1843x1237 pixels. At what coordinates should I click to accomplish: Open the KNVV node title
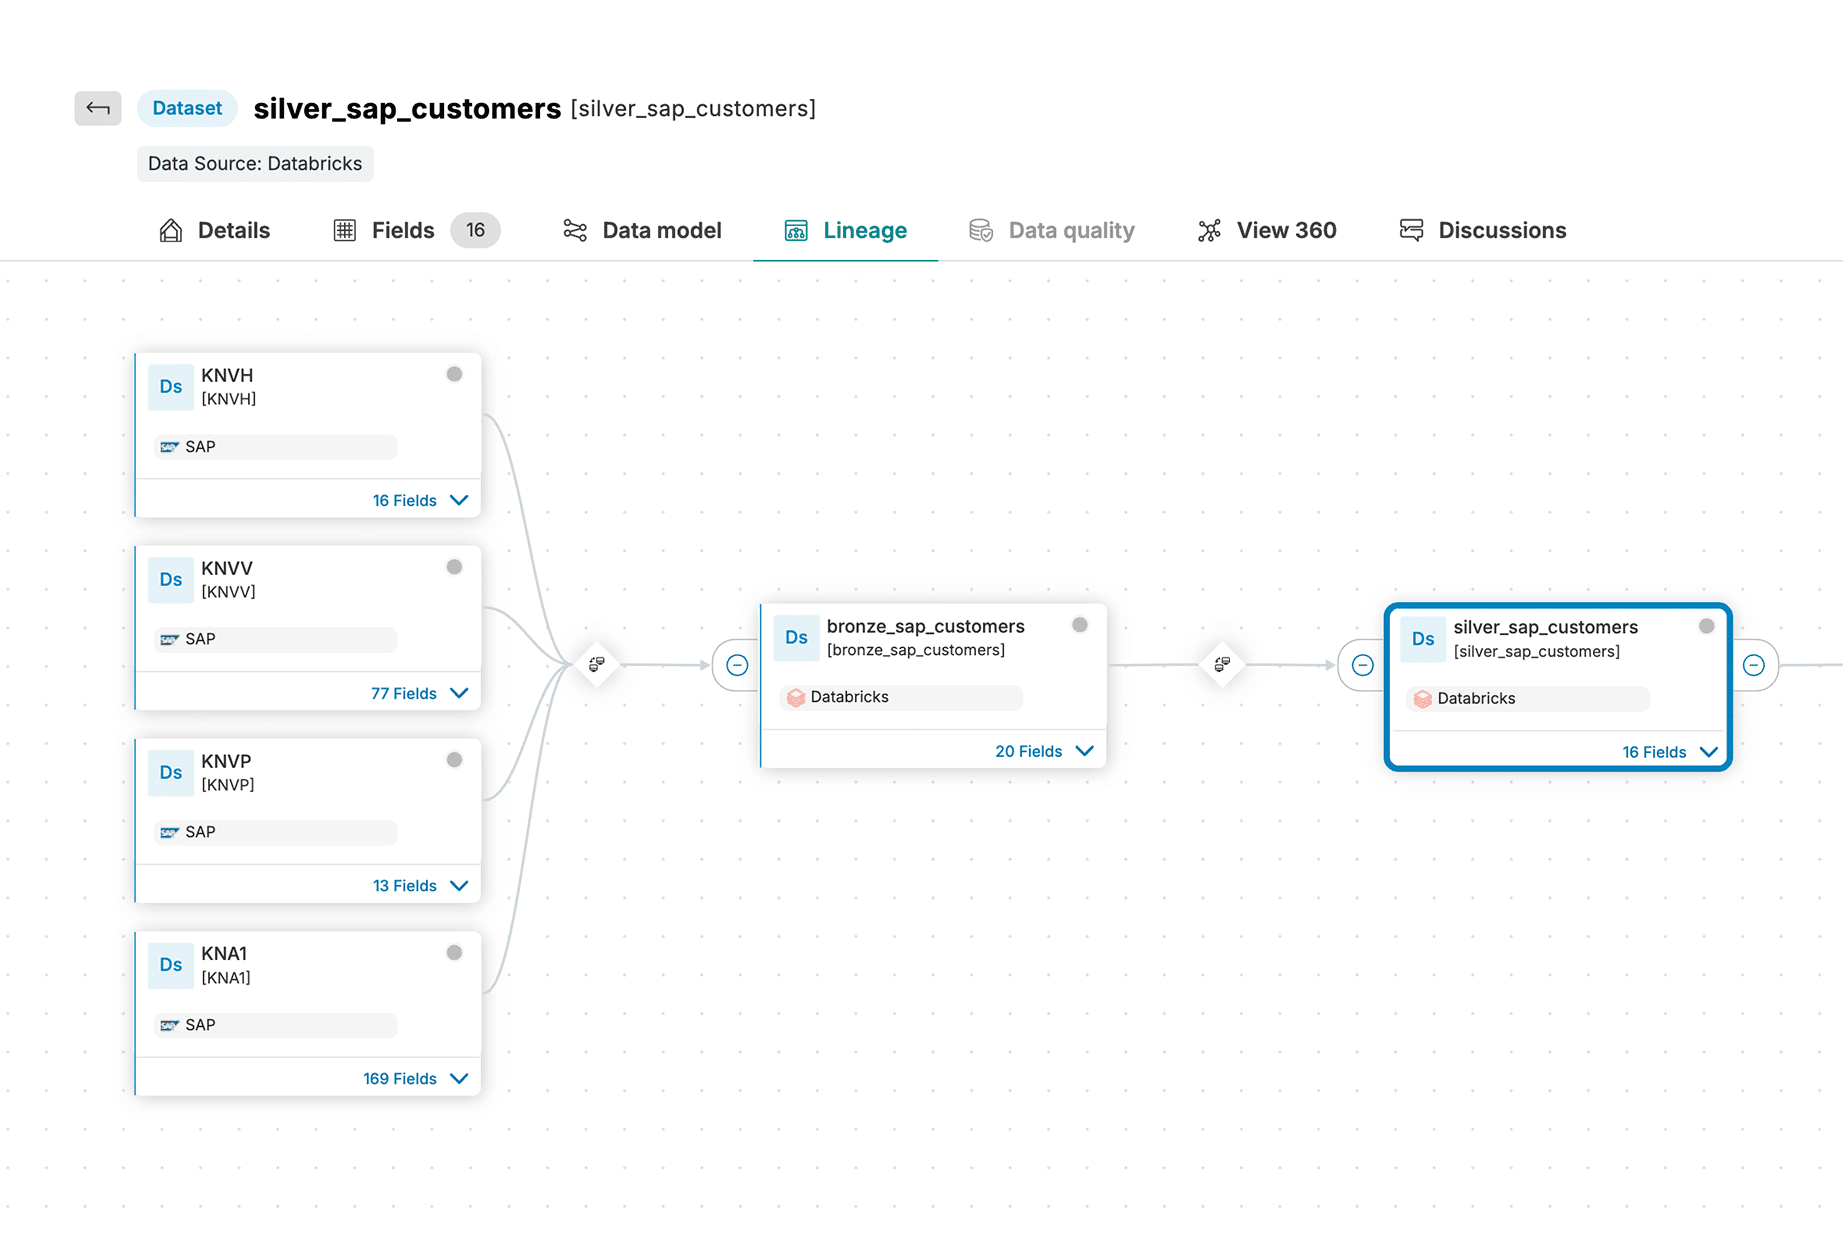pyautogui.click(x=227, y=568)
